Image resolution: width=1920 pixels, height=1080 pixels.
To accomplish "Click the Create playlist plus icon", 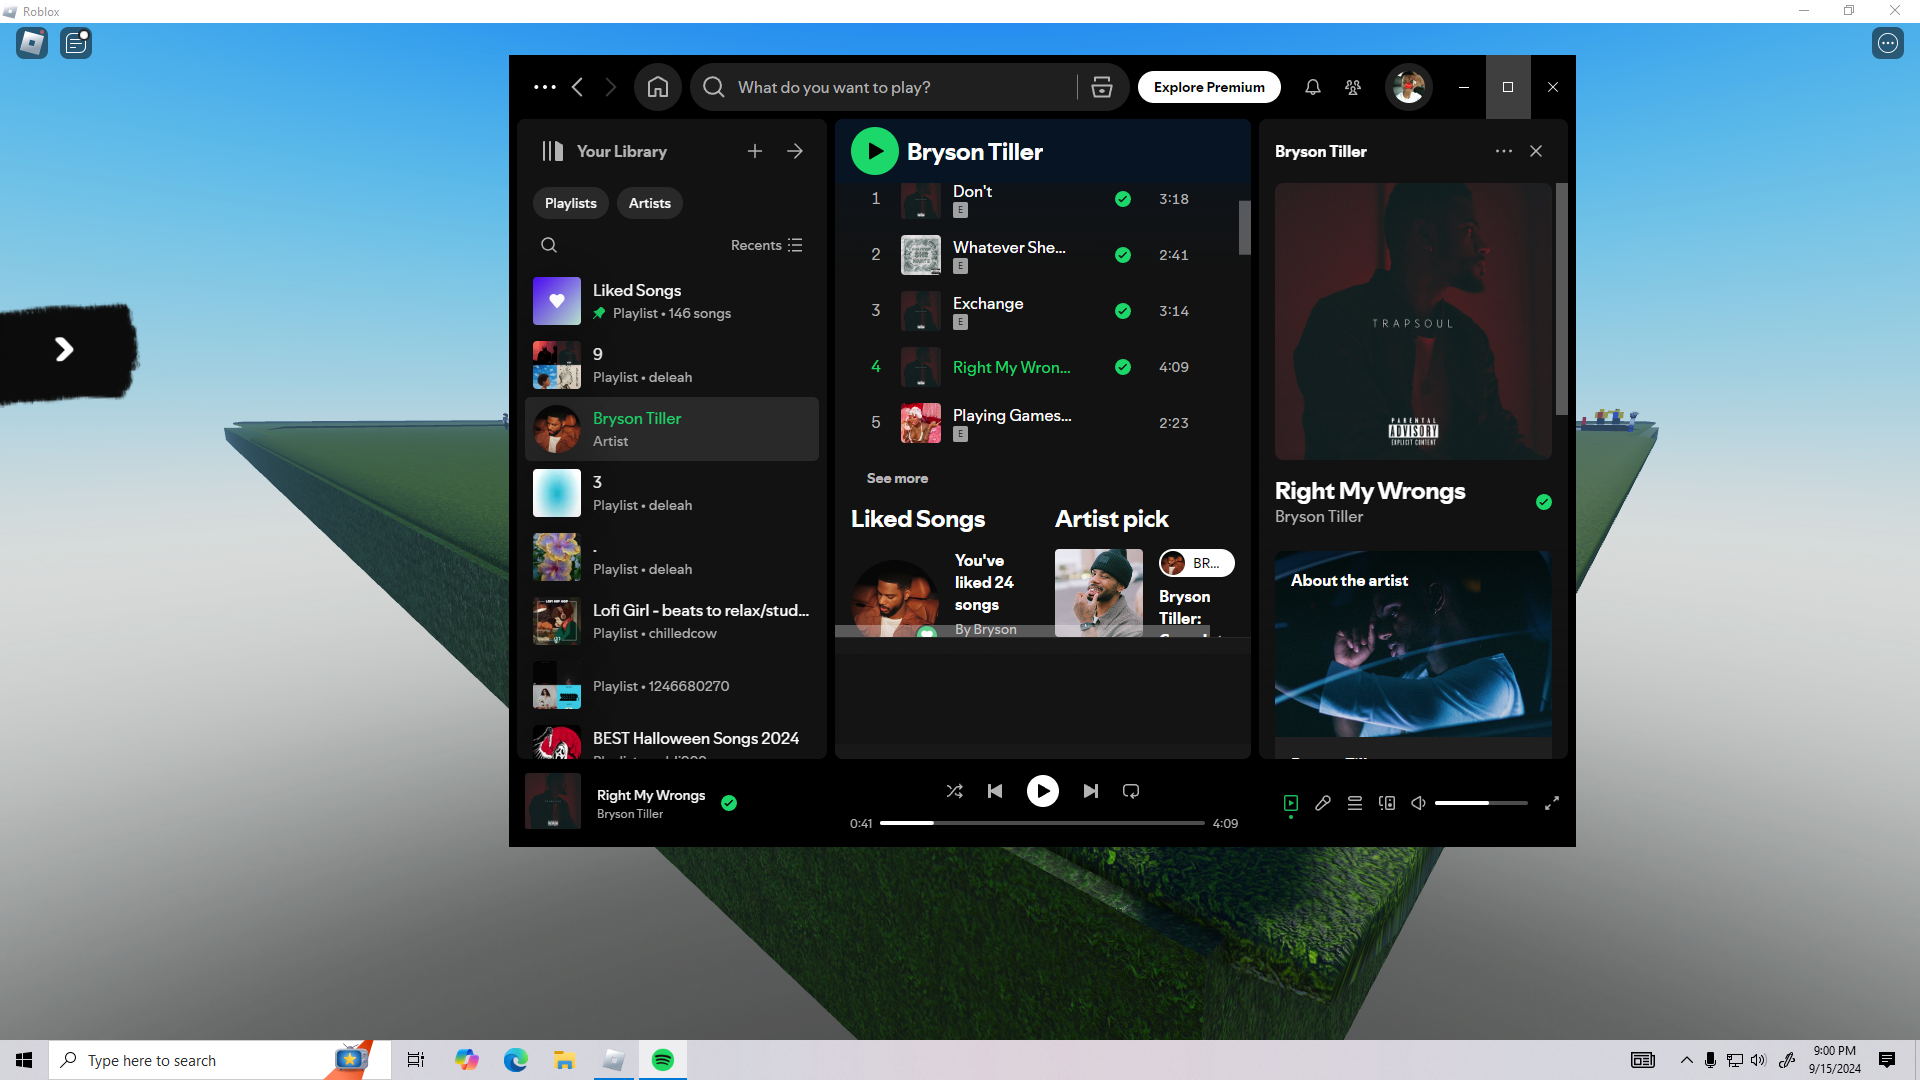I will pyautogui.click(x=754, y=151).
